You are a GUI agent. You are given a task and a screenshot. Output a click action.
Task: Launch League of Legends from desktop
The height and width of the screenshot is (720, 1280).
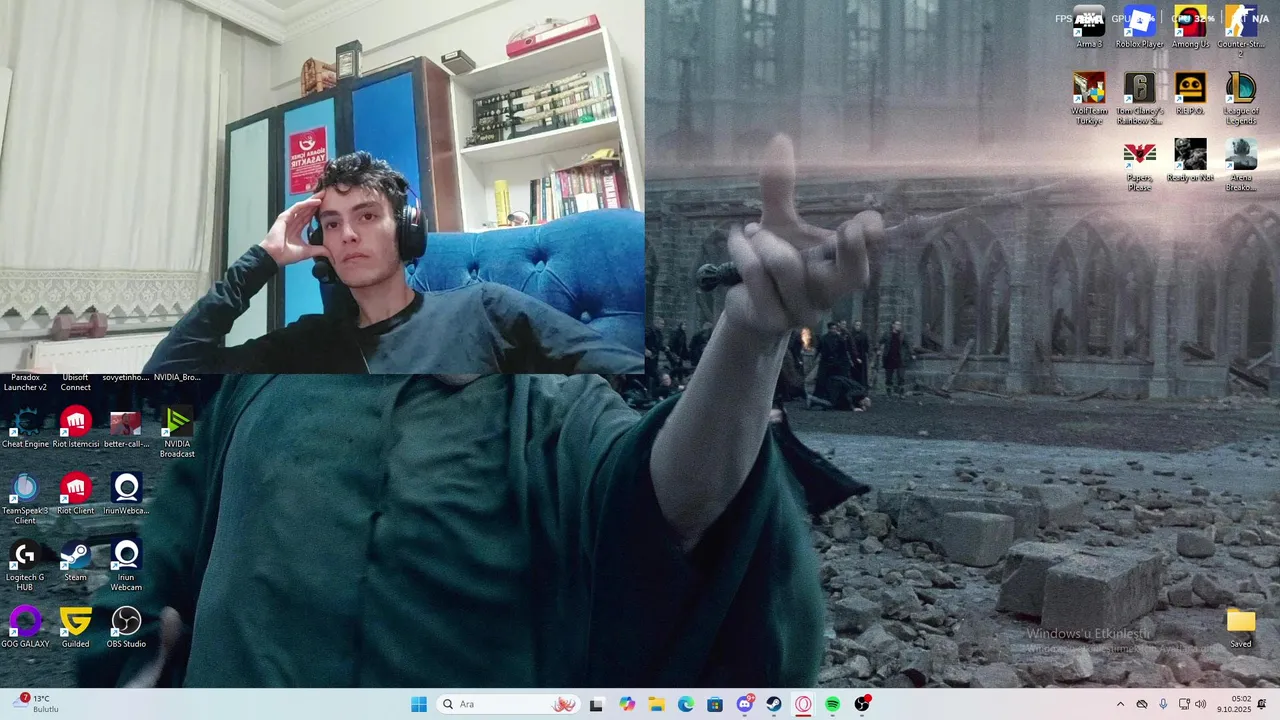[x=1241, y=98]
